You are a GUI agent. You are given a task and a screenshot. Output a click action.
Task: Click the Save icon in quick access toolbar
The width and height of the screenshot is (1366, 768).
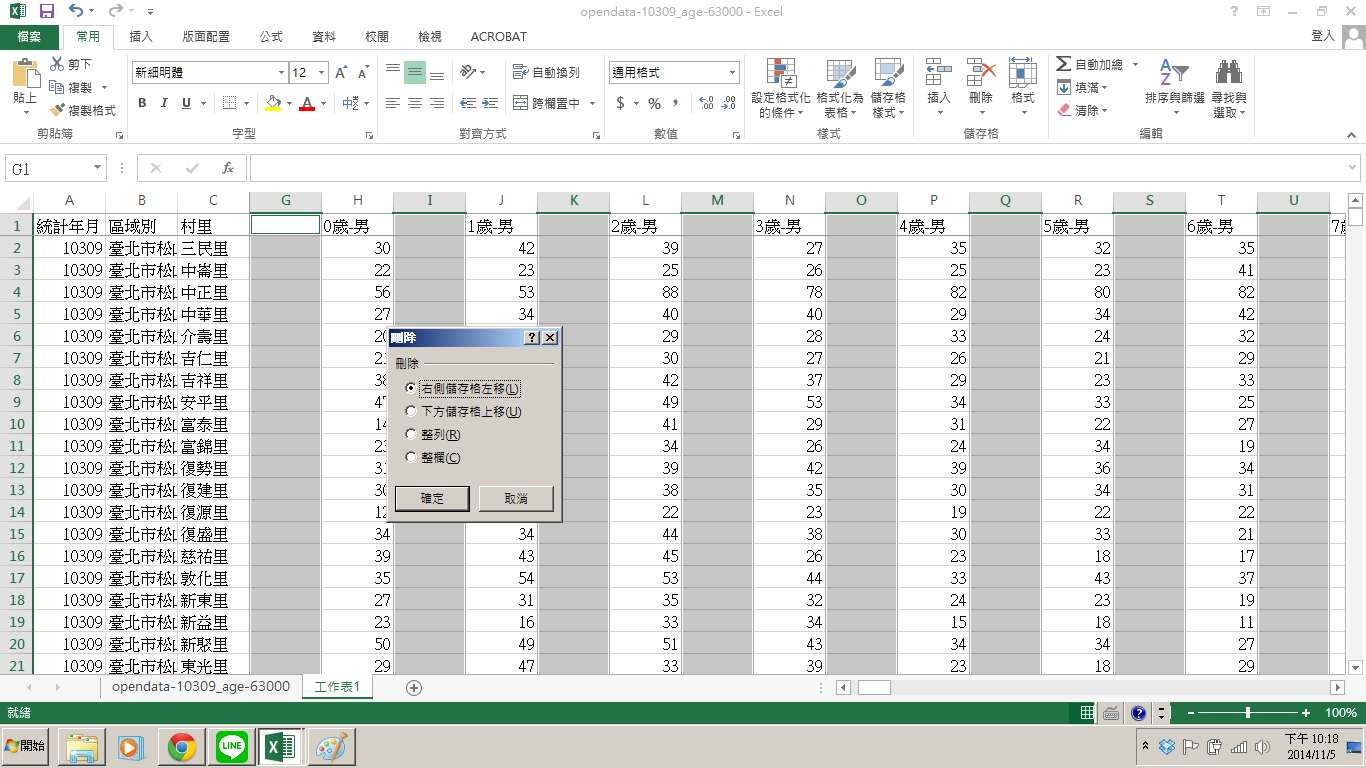point(46,11)
